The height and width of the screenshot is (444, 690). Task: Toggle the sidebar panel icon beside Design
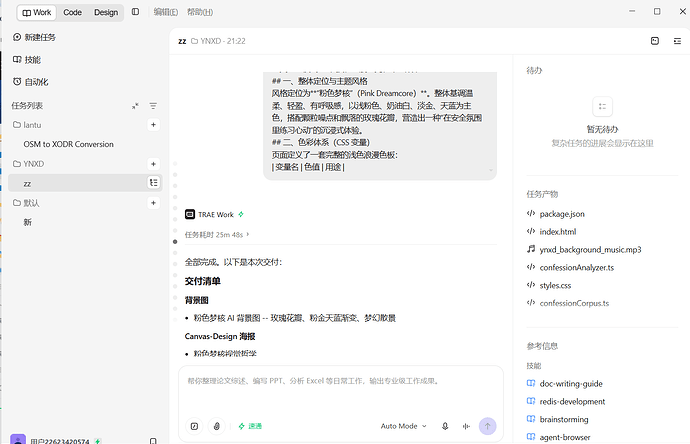click(x=136, y=12)
